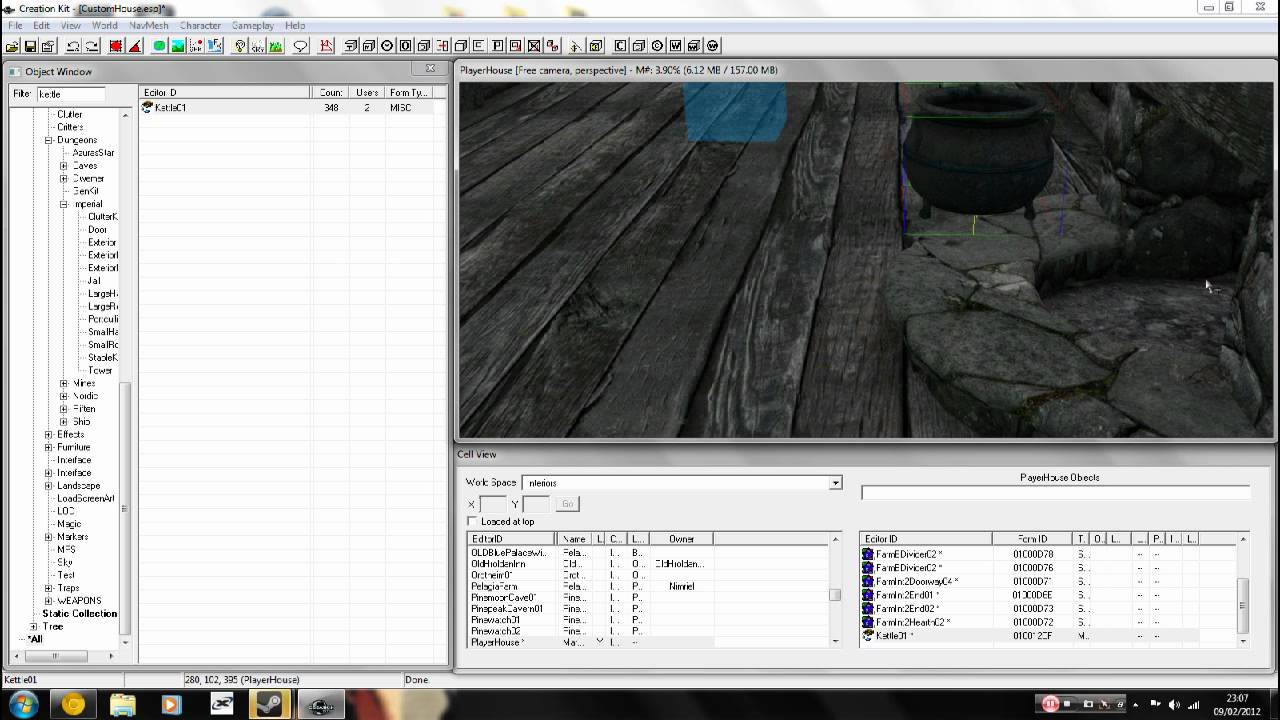Select the Jail tree item
The height and width of the screenshot is (720, 1280).
(x=94, y=281)
